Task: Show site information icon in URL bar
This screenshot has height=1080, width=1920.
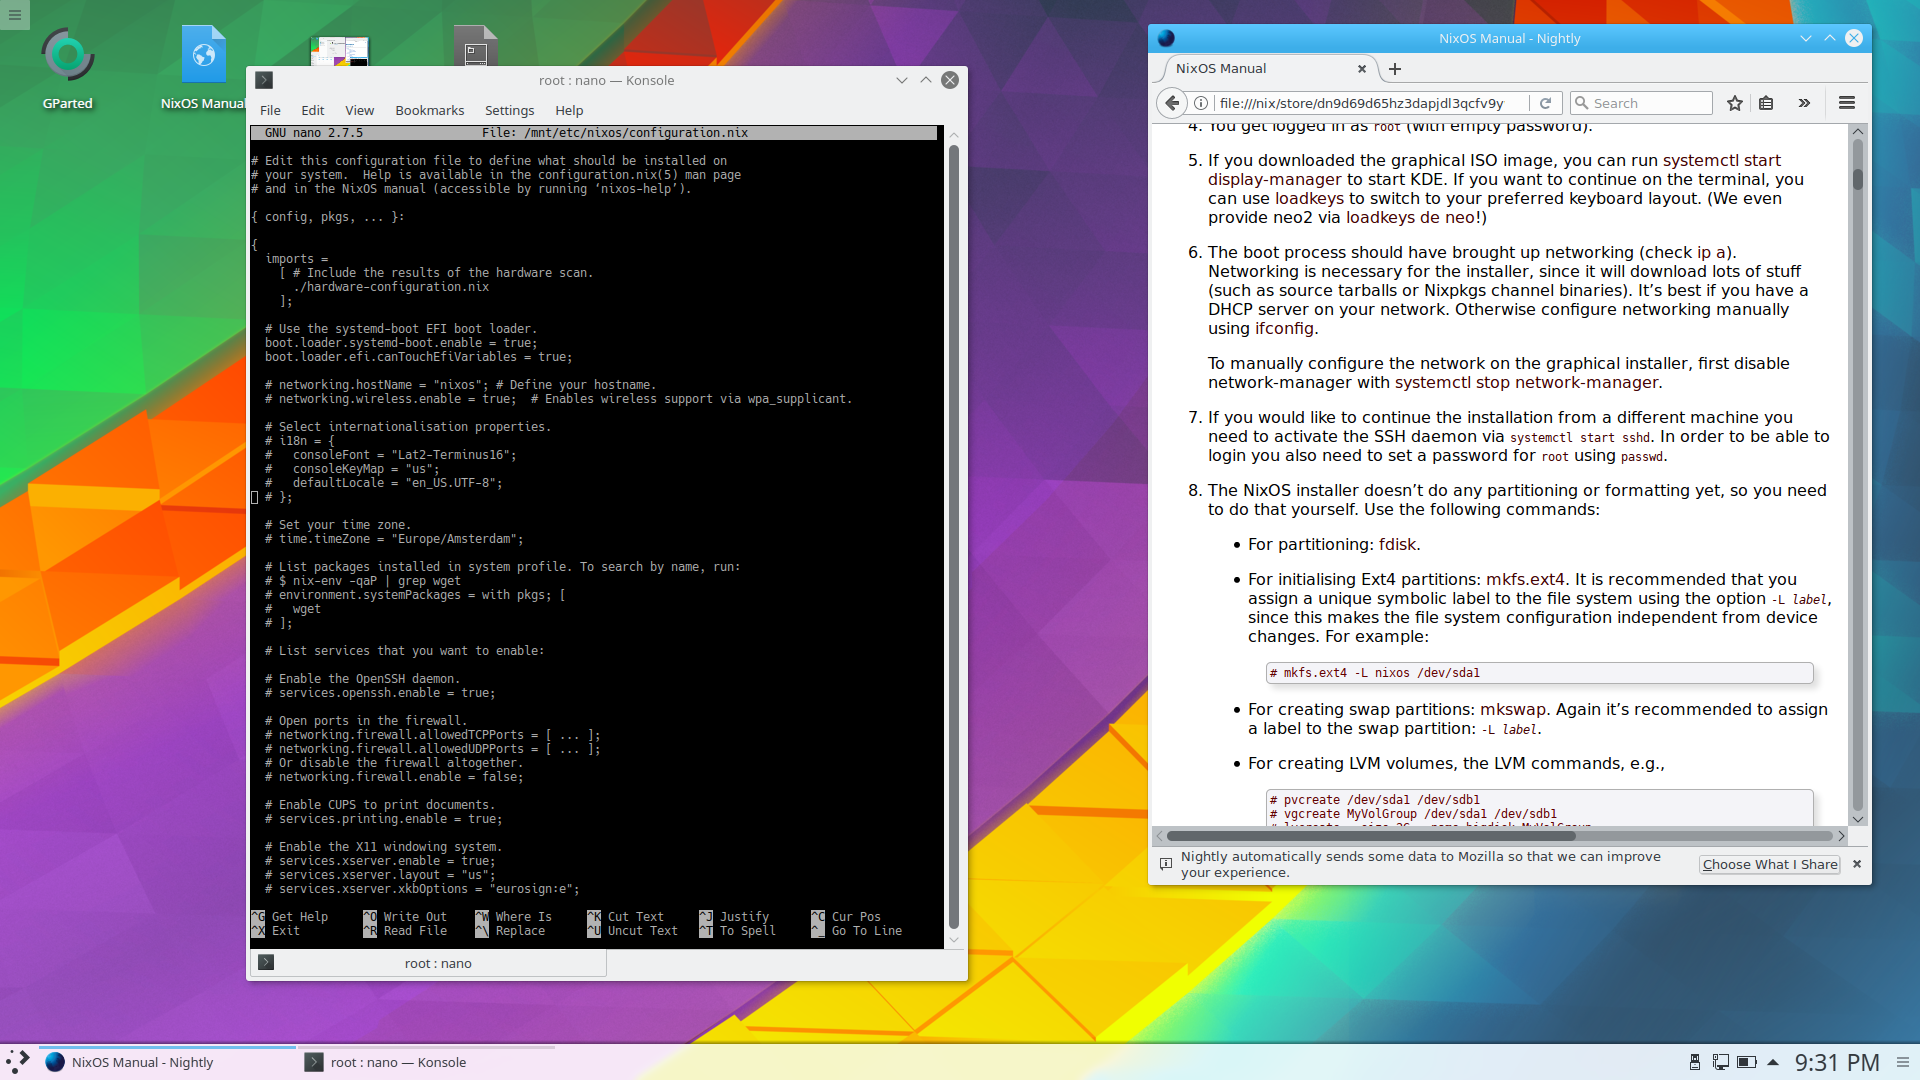Action: click(x=1201, y=103)
